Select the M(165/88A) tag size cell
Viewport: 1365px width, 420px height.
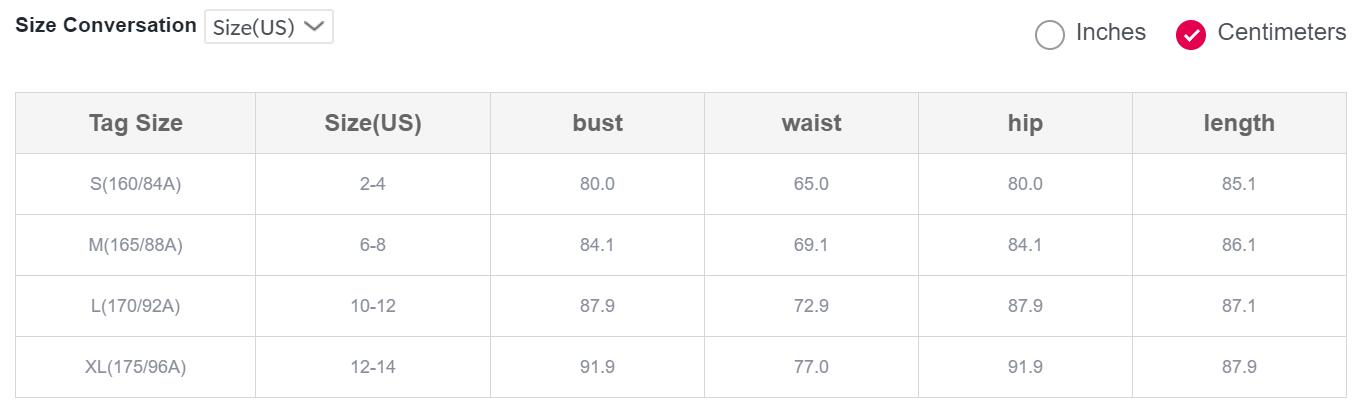tap(136, 245)
